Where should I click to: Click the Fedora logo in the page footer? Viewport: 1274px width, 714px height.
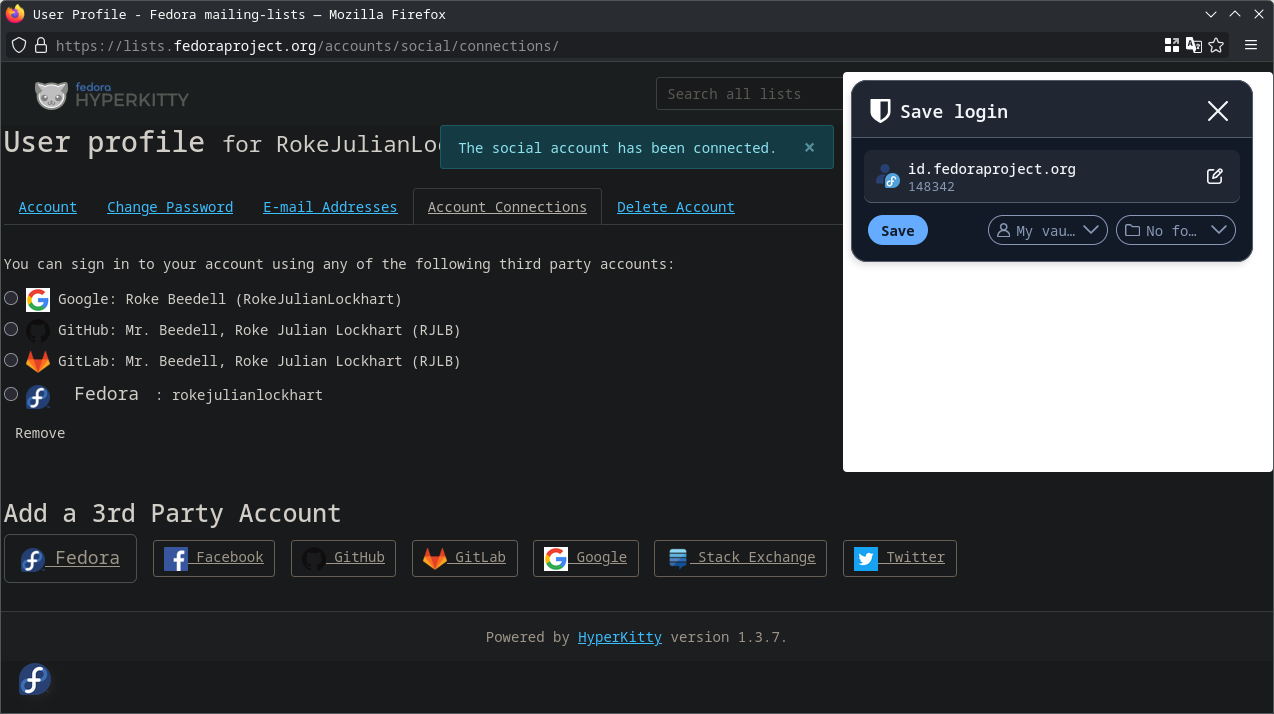(x=34, y=680)
